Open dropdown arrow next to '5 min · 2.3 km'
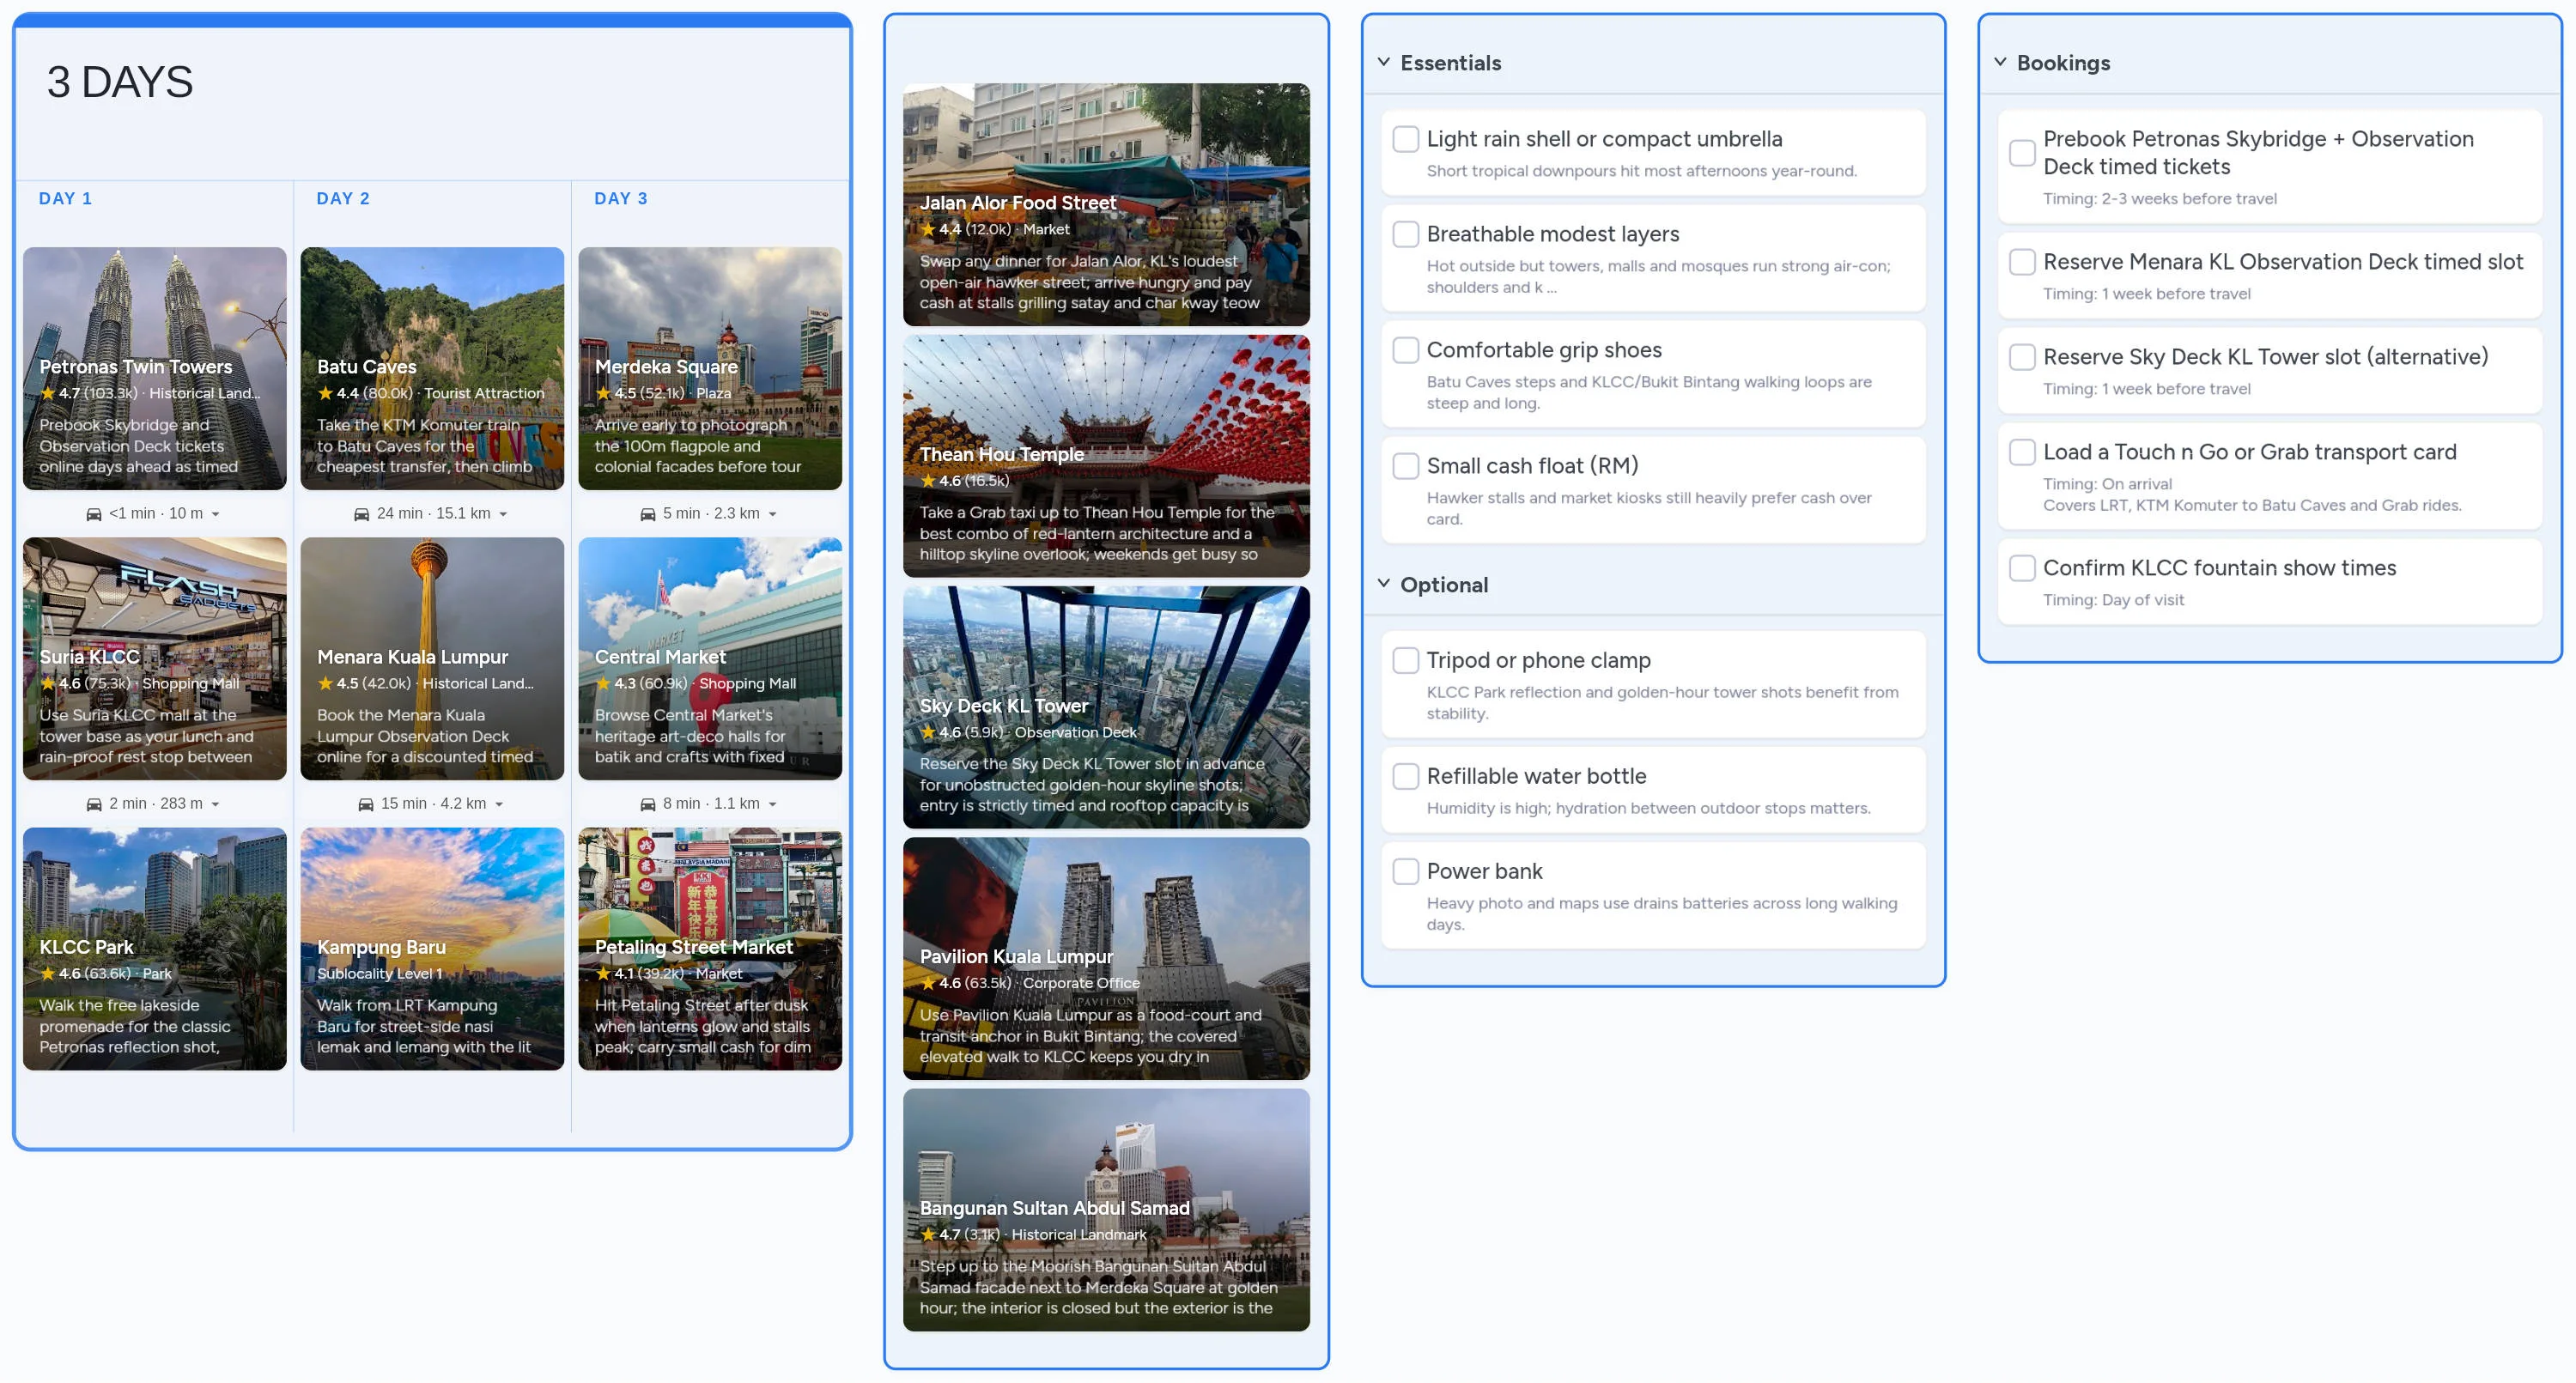Screen dimensions: 2576x1383 tap(773, 515)
